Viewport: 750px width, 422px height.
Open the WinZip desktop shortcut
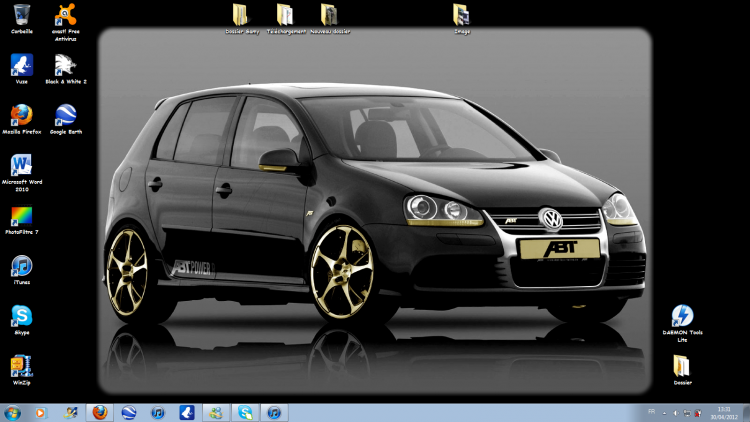pyautogui.click(x=22, y=370)
